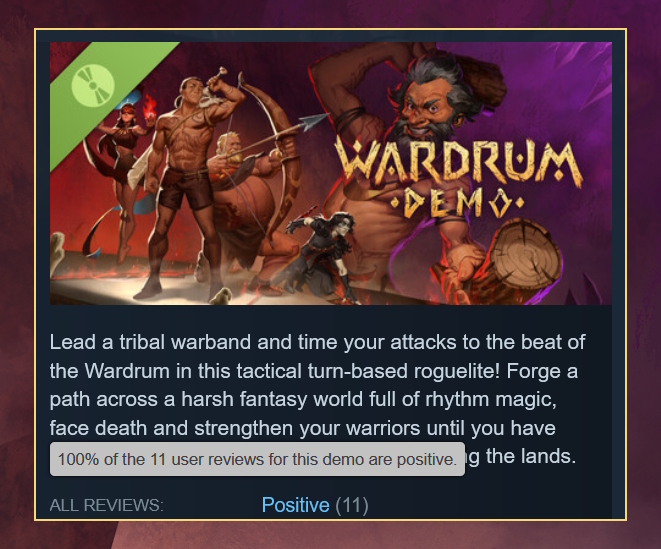Click the ALL REVIEWS label
Image resolution: width=661 pixels, height=549 pixels.
click(106, 505)
